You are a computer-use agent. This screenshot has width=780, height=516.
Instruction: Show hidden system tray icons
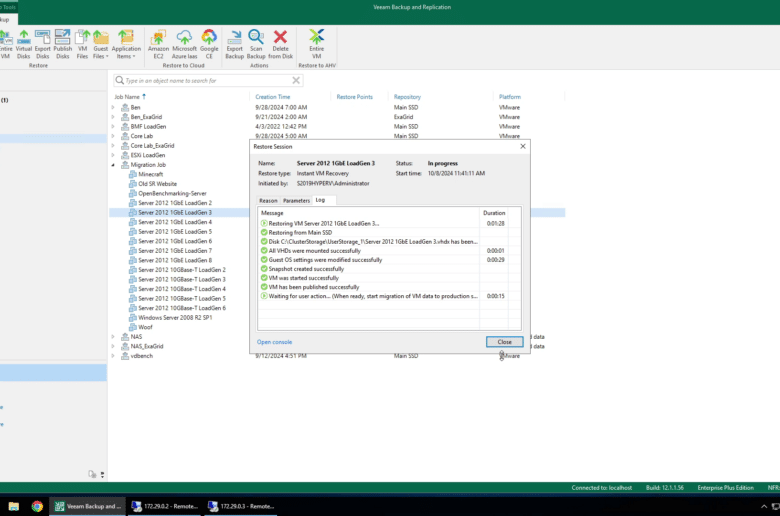pyautogui.click(x=764, y=507)
